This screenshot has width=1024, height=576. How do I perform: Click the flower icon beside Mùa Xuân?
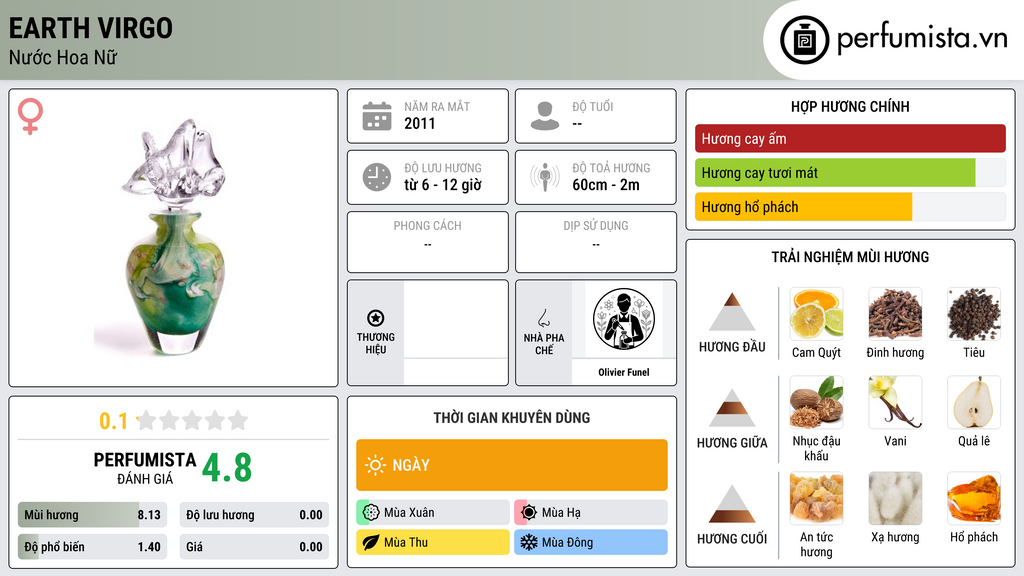click(371, 513)
